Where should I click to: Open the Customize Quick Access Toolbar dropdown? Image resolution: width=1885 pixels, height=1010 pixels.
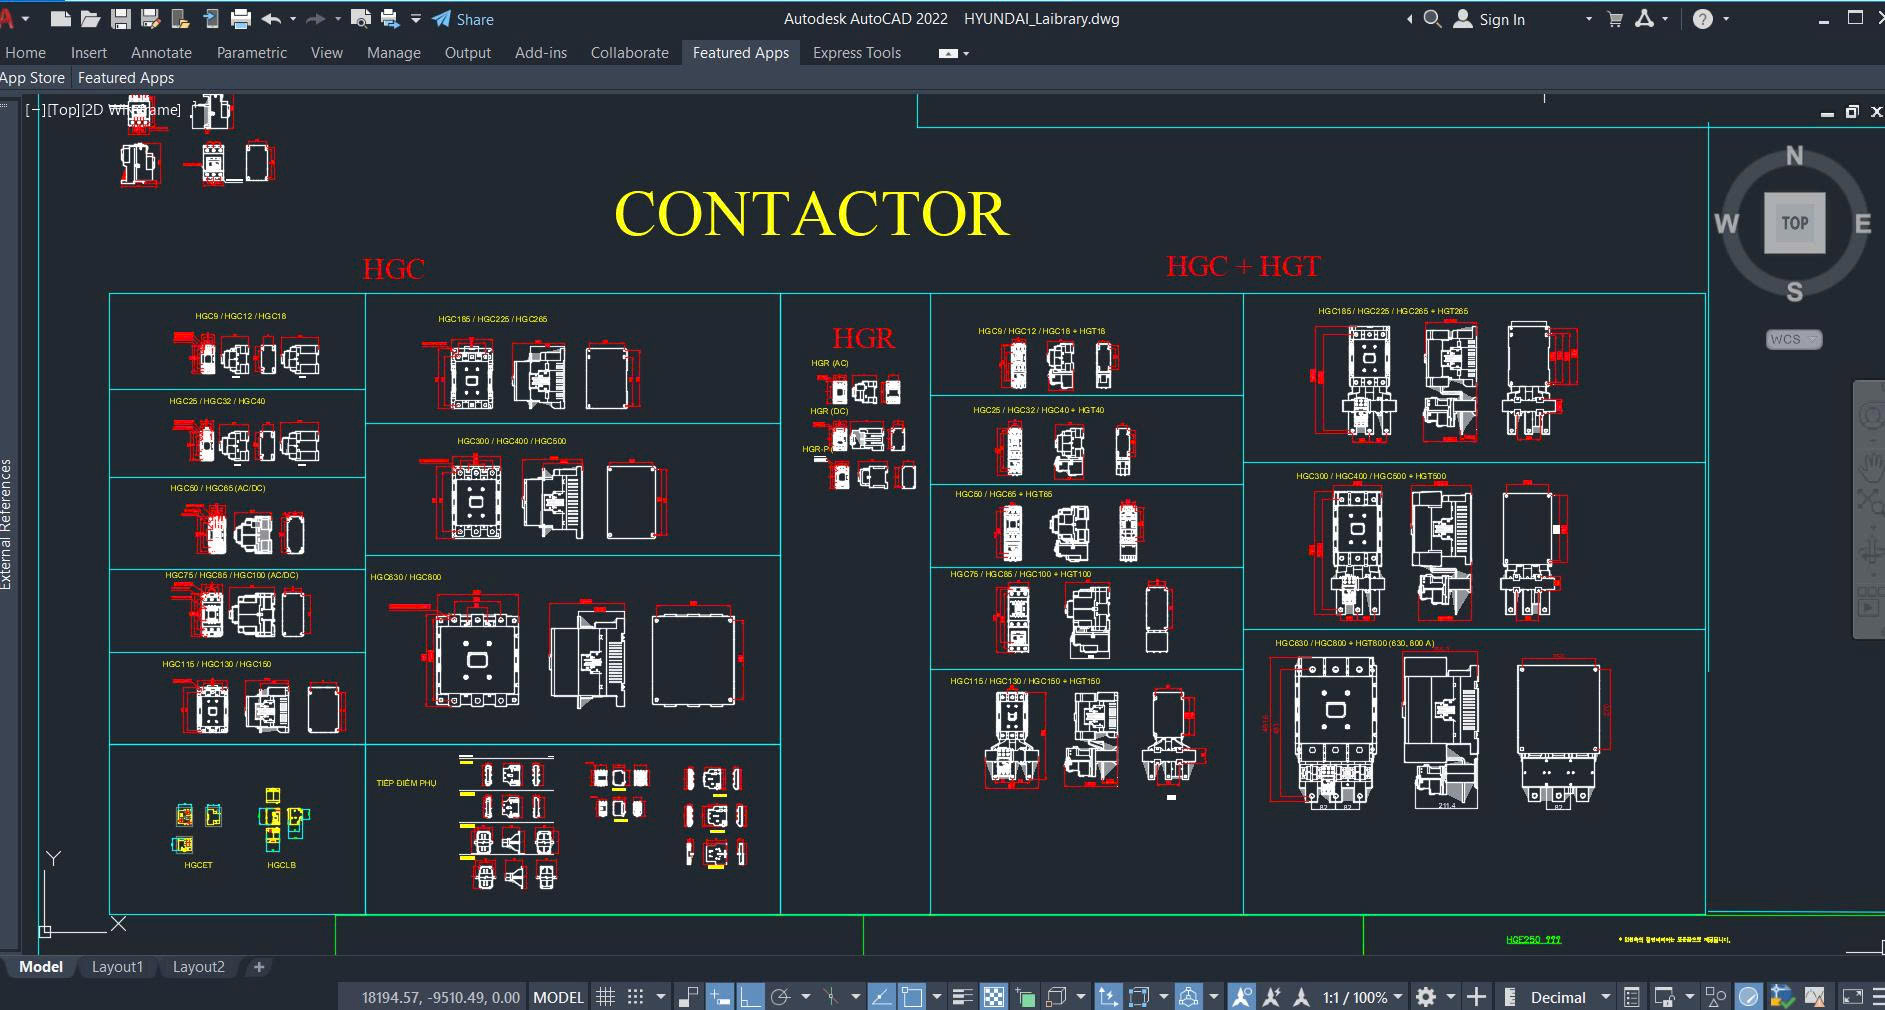(x=416, y=19)
